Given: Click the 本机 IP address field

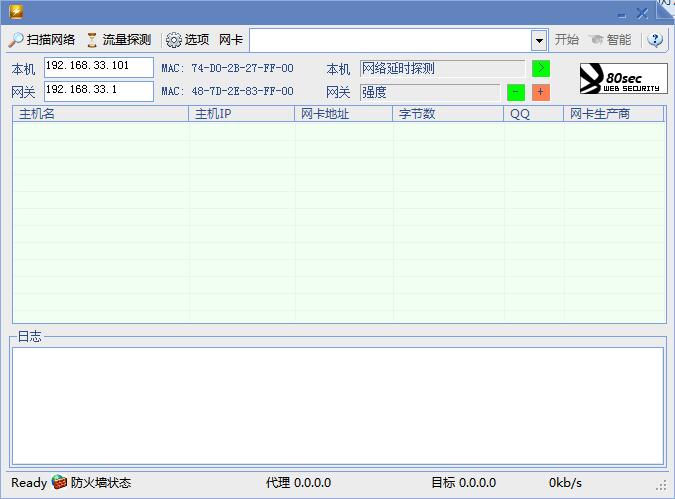Looking at the screenshot, I should click(98, 67).
